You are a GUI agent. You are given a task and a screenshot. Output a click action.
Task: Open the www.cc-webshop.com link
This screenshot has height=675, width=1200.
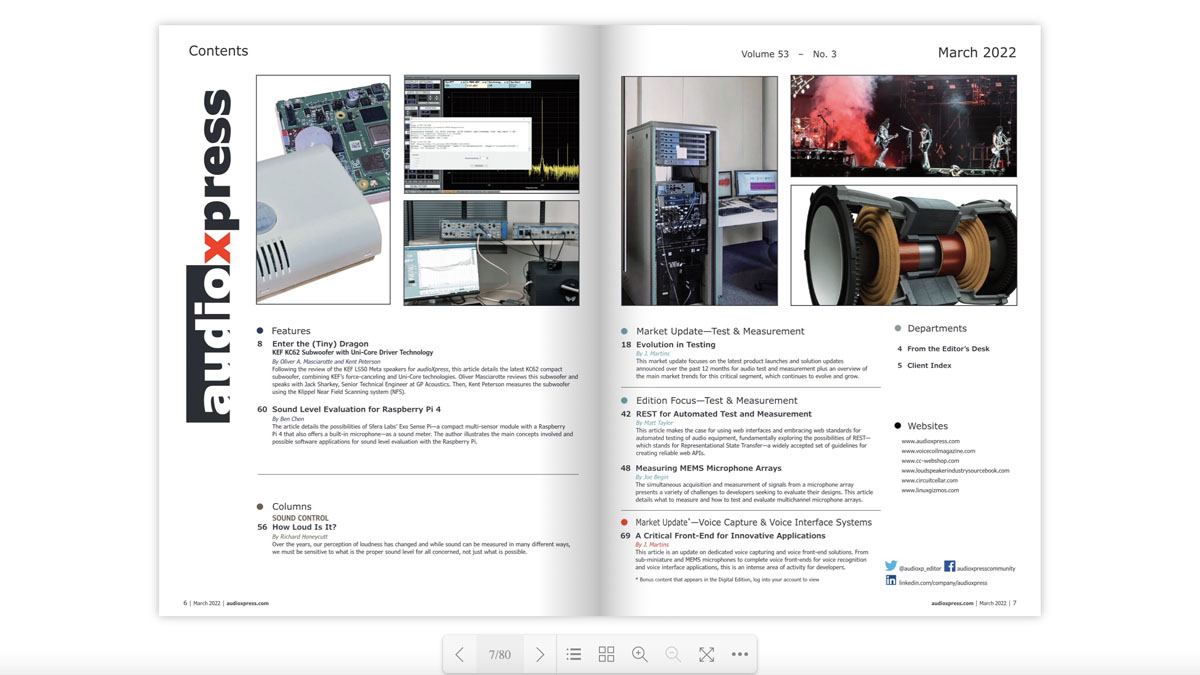930,461
